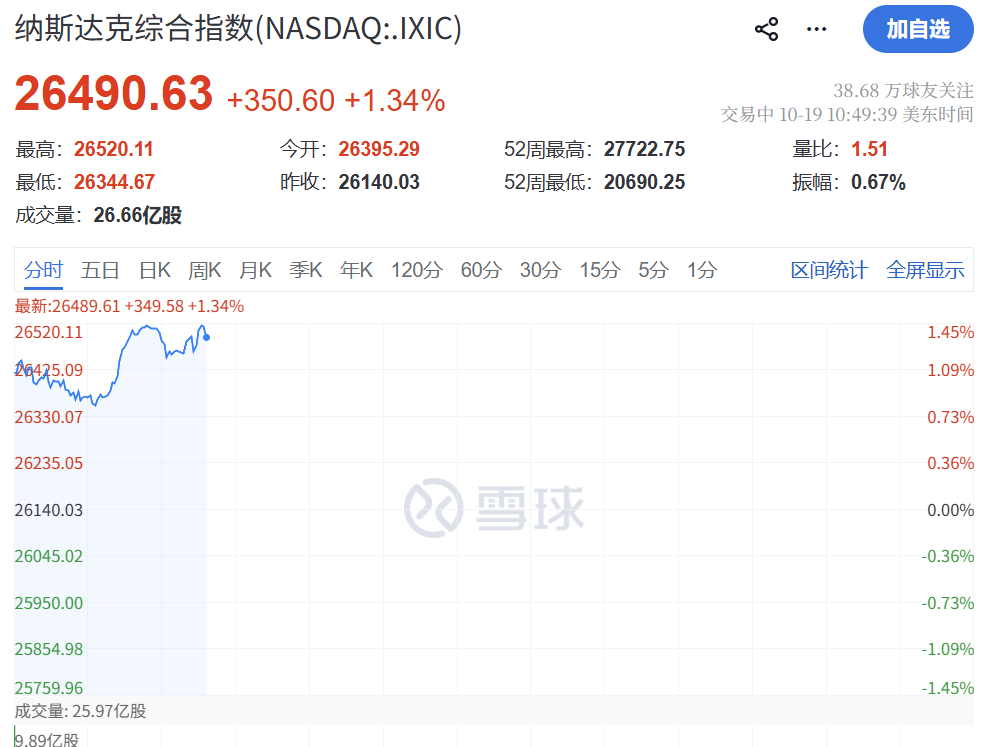Click the 26235.05 price axis label

click(x=49, y=463)
